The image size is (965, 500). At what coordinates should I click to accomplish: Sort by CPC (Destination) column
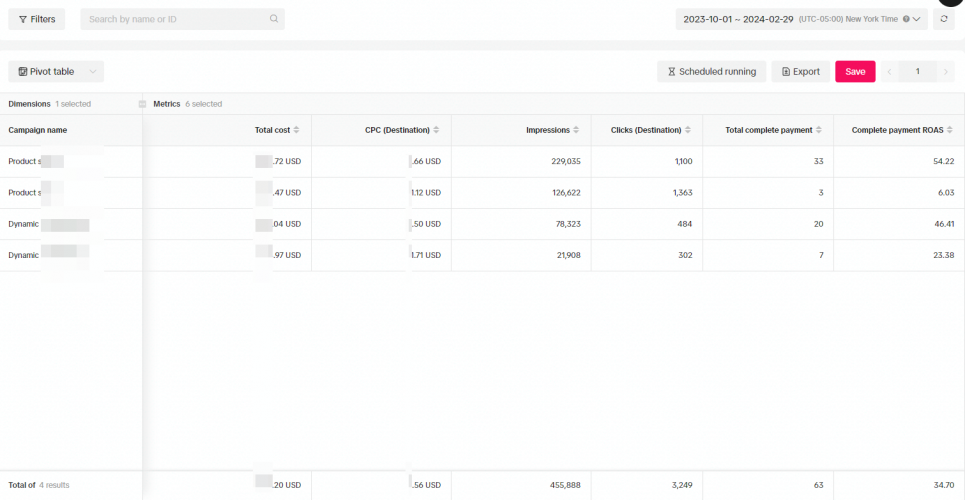coord(436,130)
